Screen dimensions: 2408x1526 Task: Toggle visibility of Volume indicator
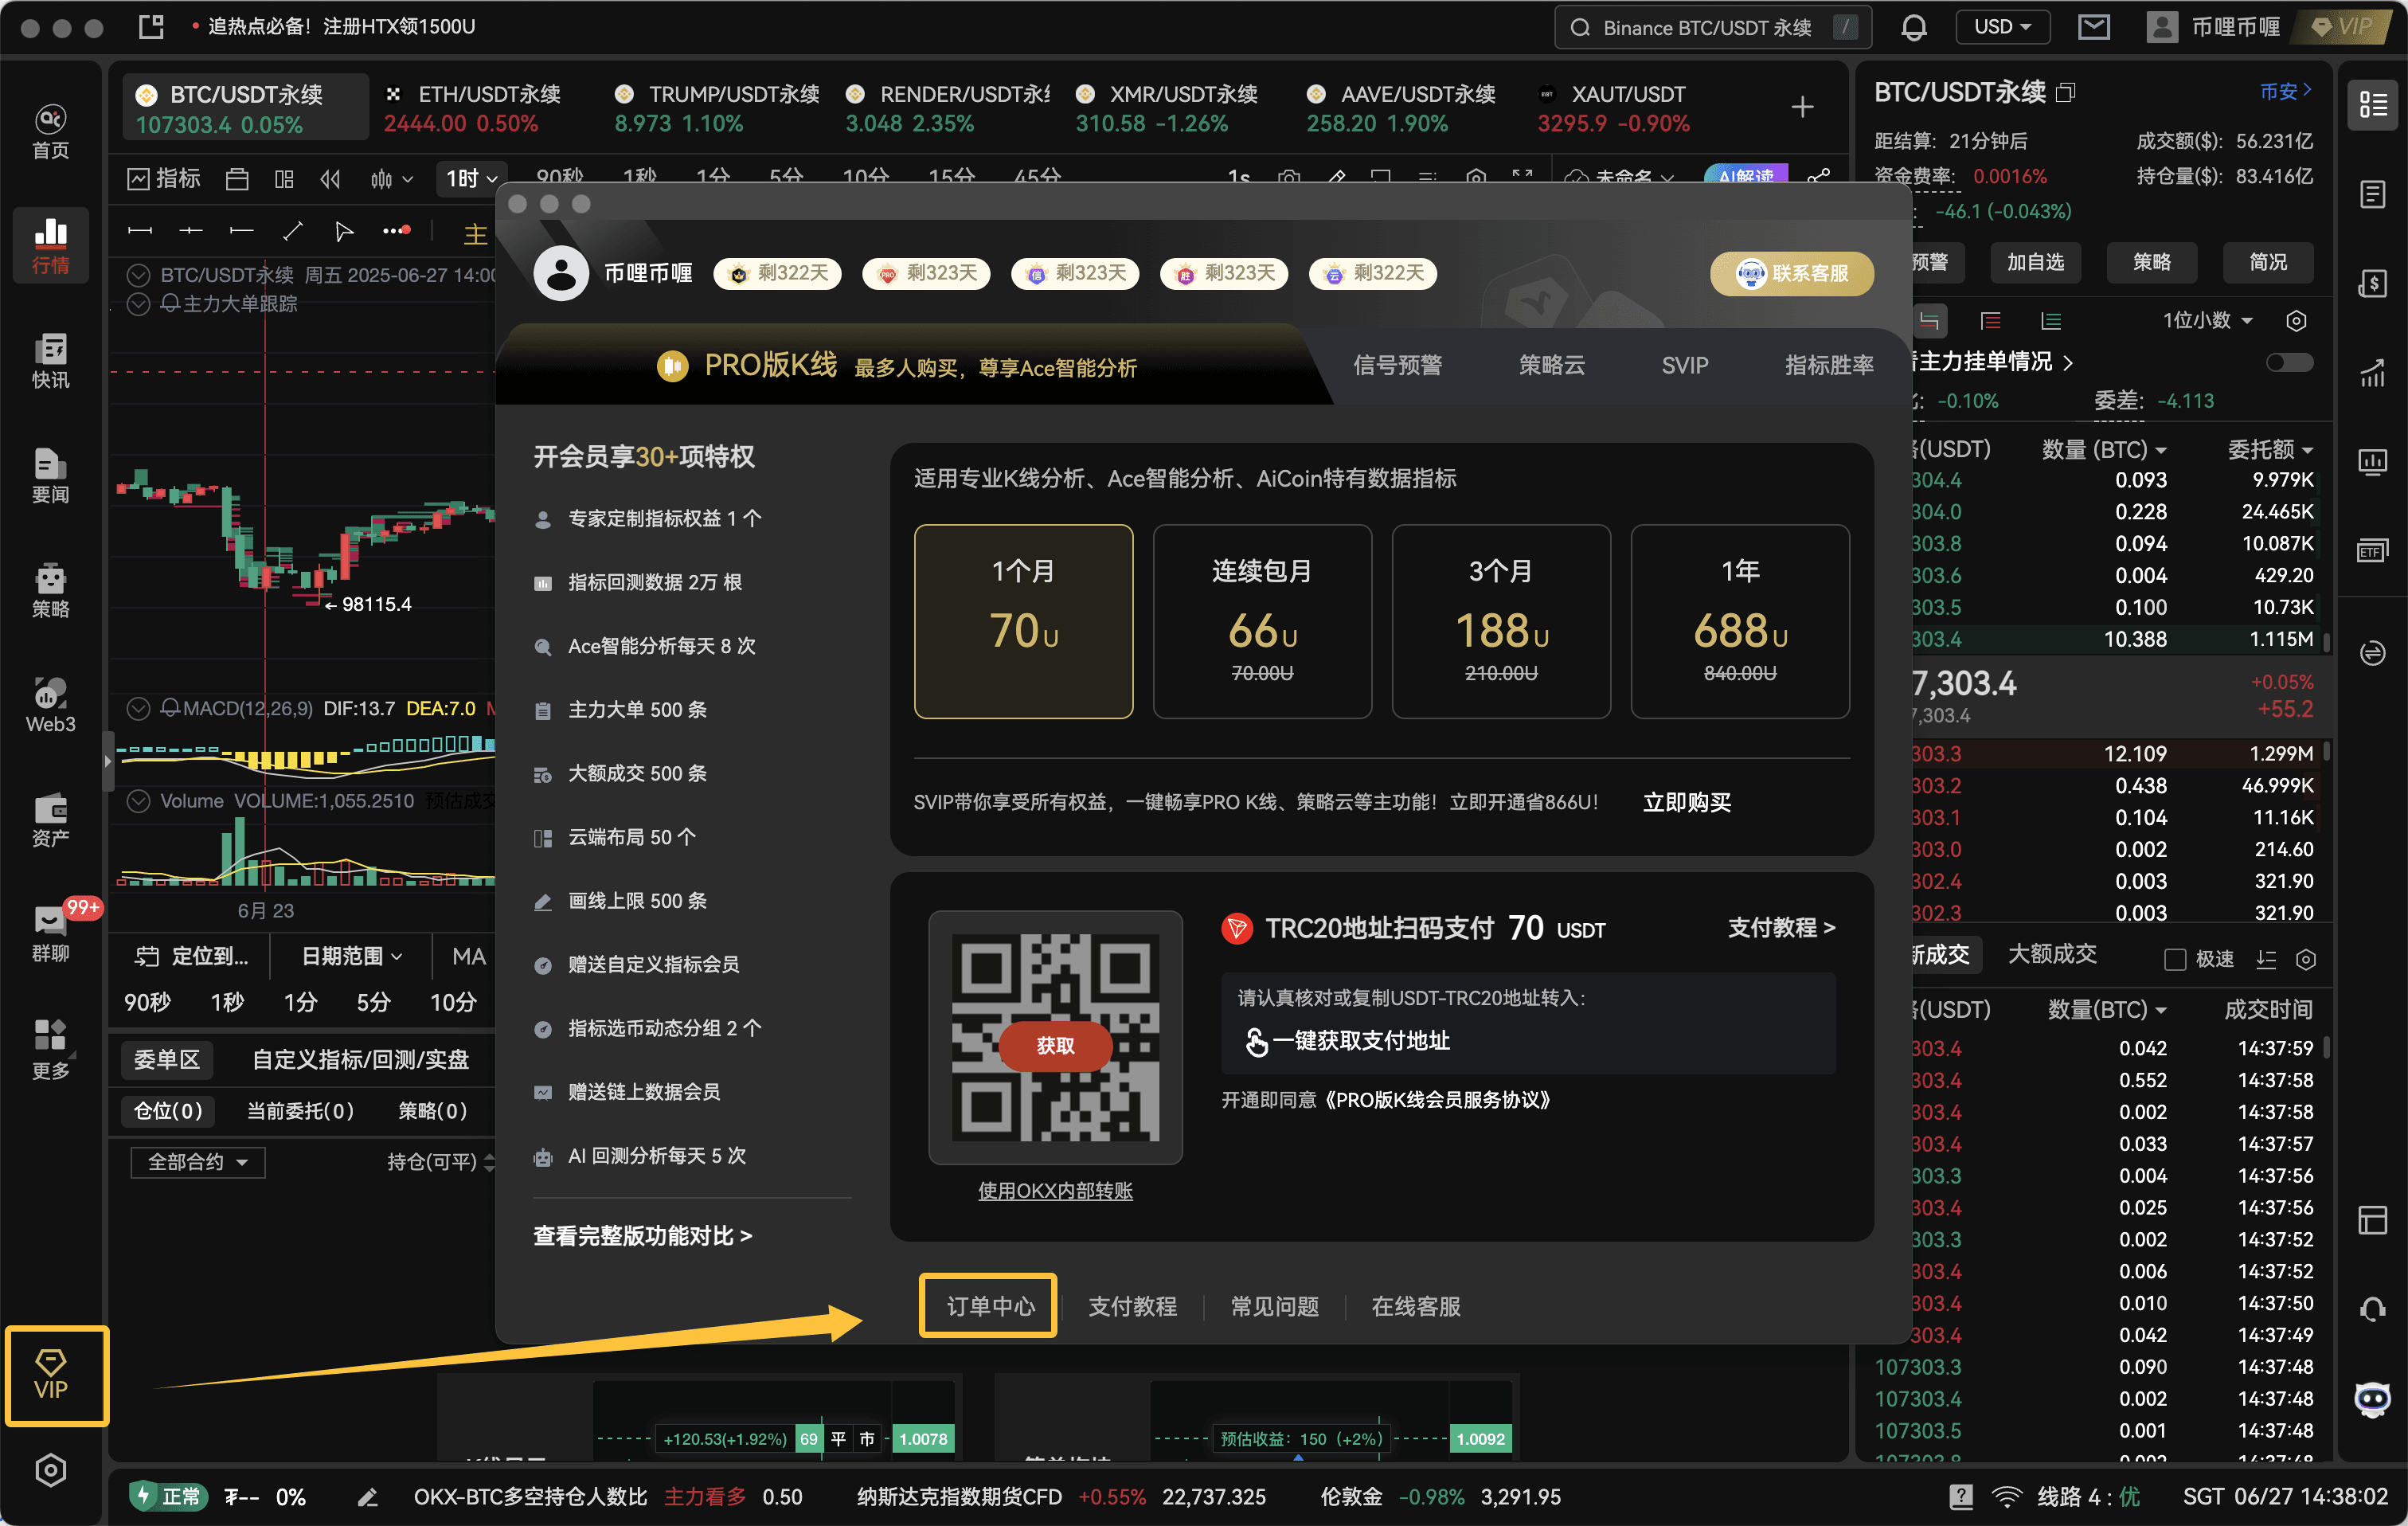(139, 801)
